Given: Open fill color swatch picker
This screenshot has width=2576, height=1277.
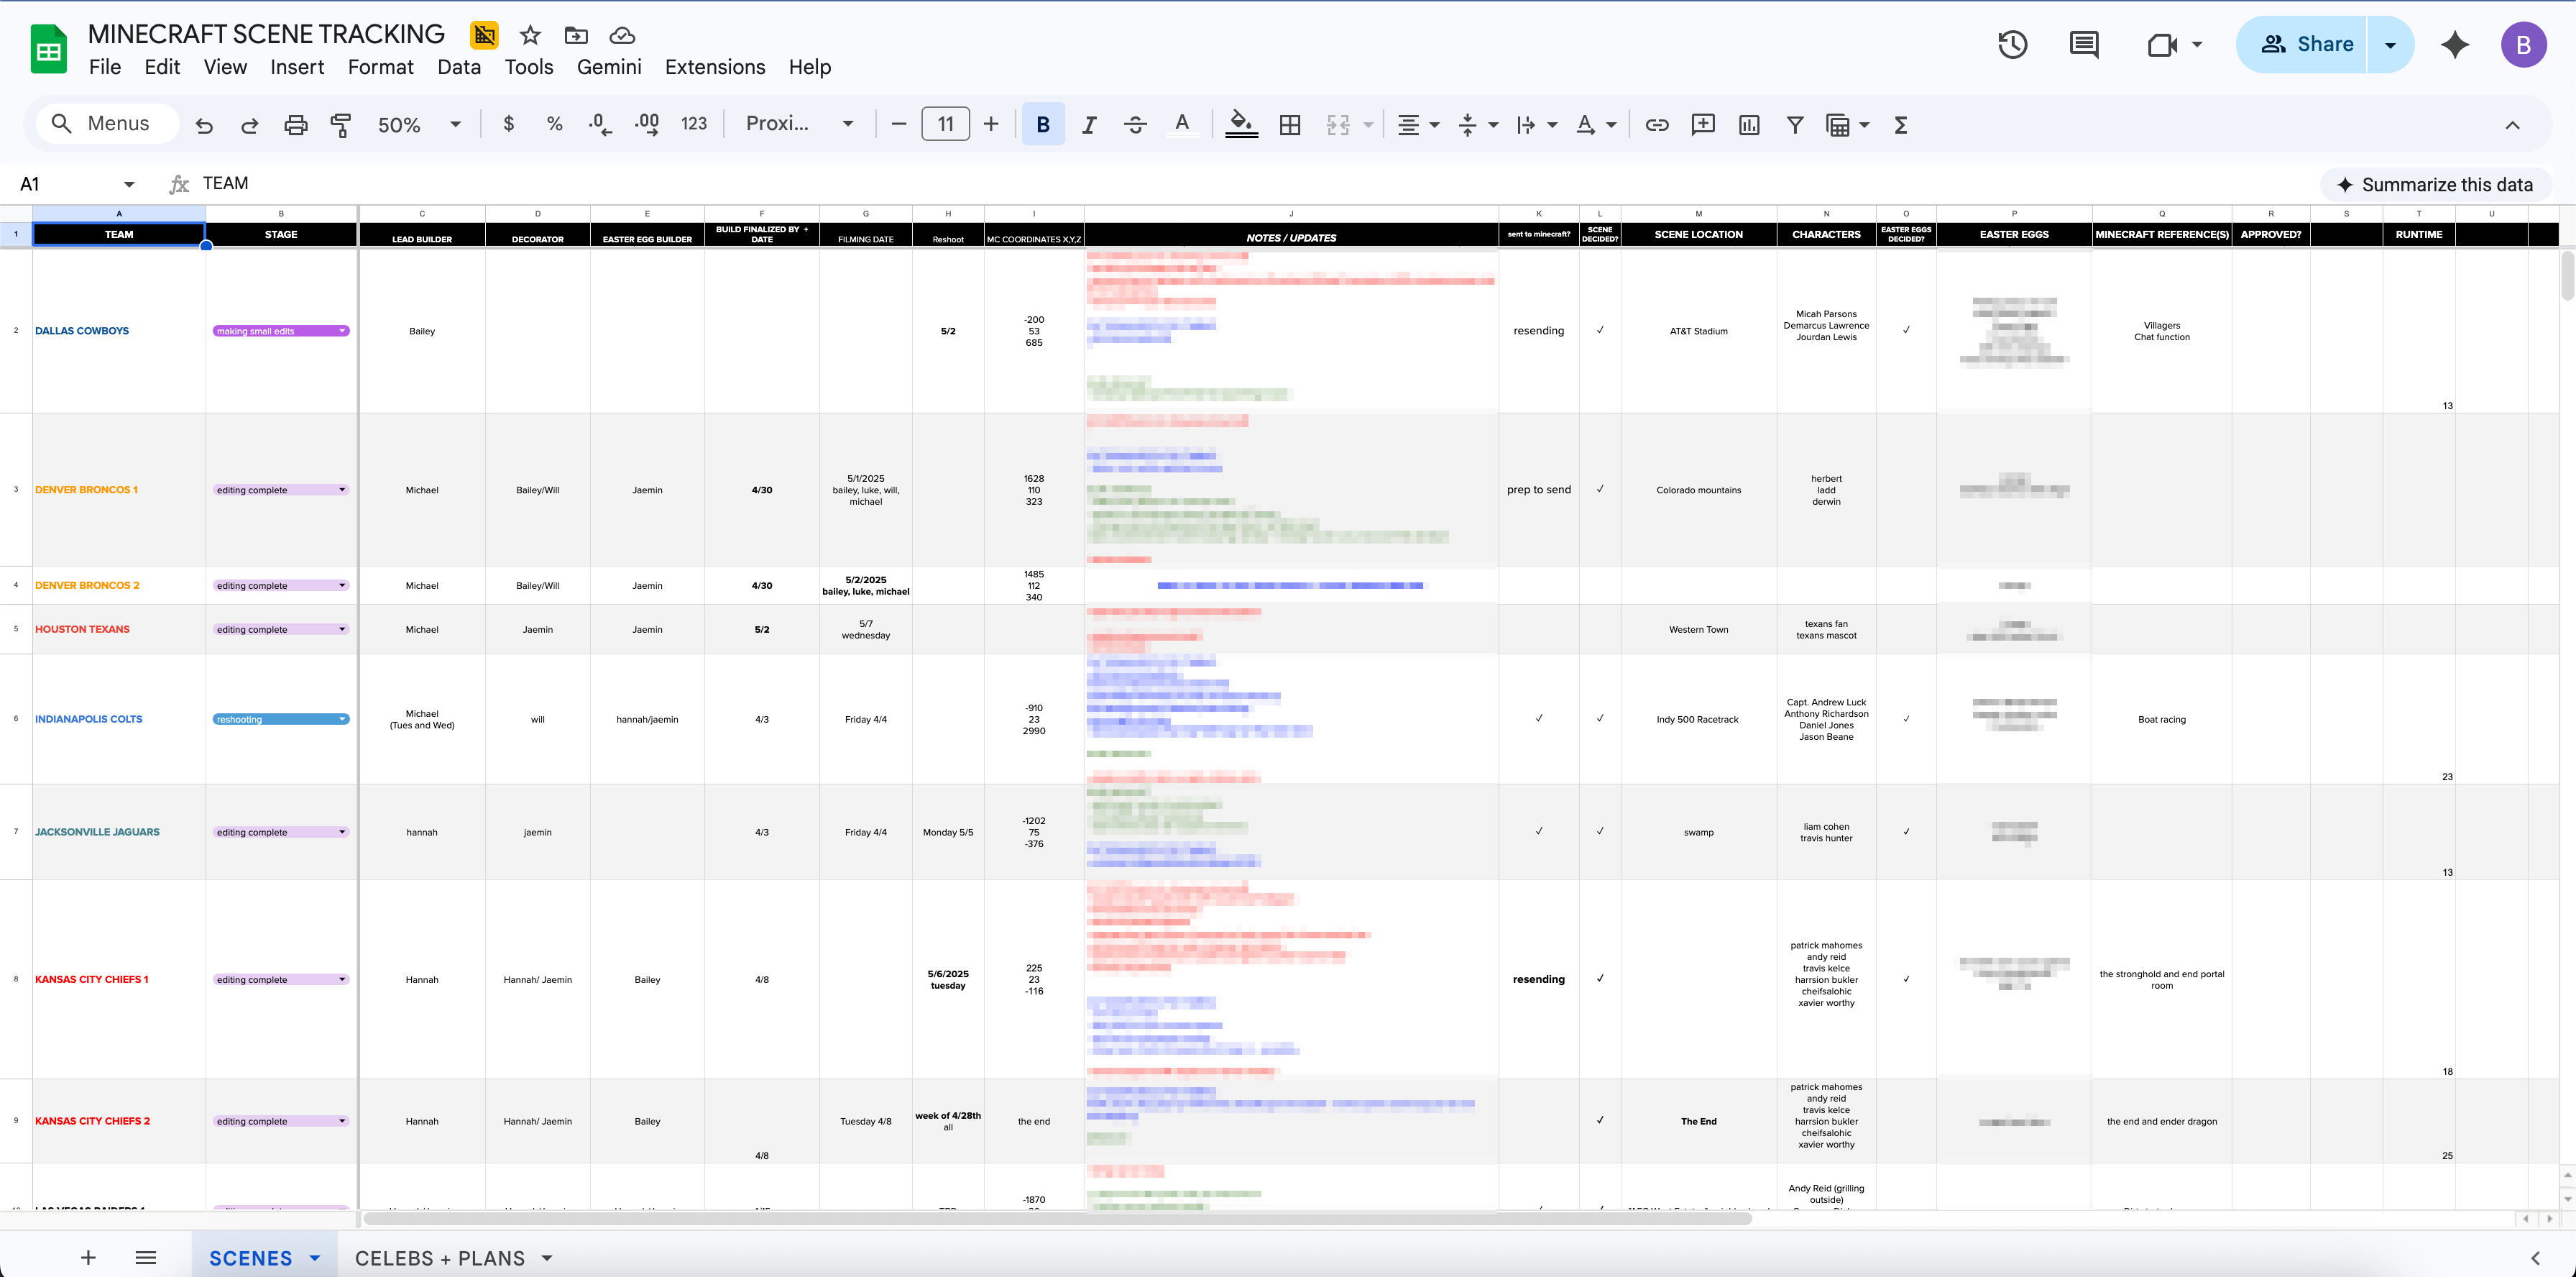Looking at the screenshot, I should click(1241, 124).
